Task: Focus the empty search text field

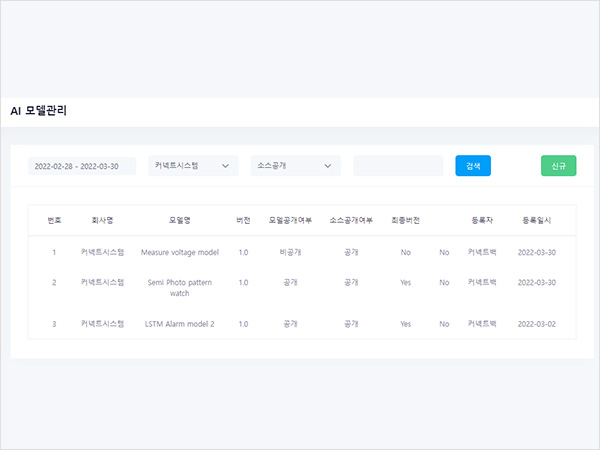Action: click(x=397, y=166)
